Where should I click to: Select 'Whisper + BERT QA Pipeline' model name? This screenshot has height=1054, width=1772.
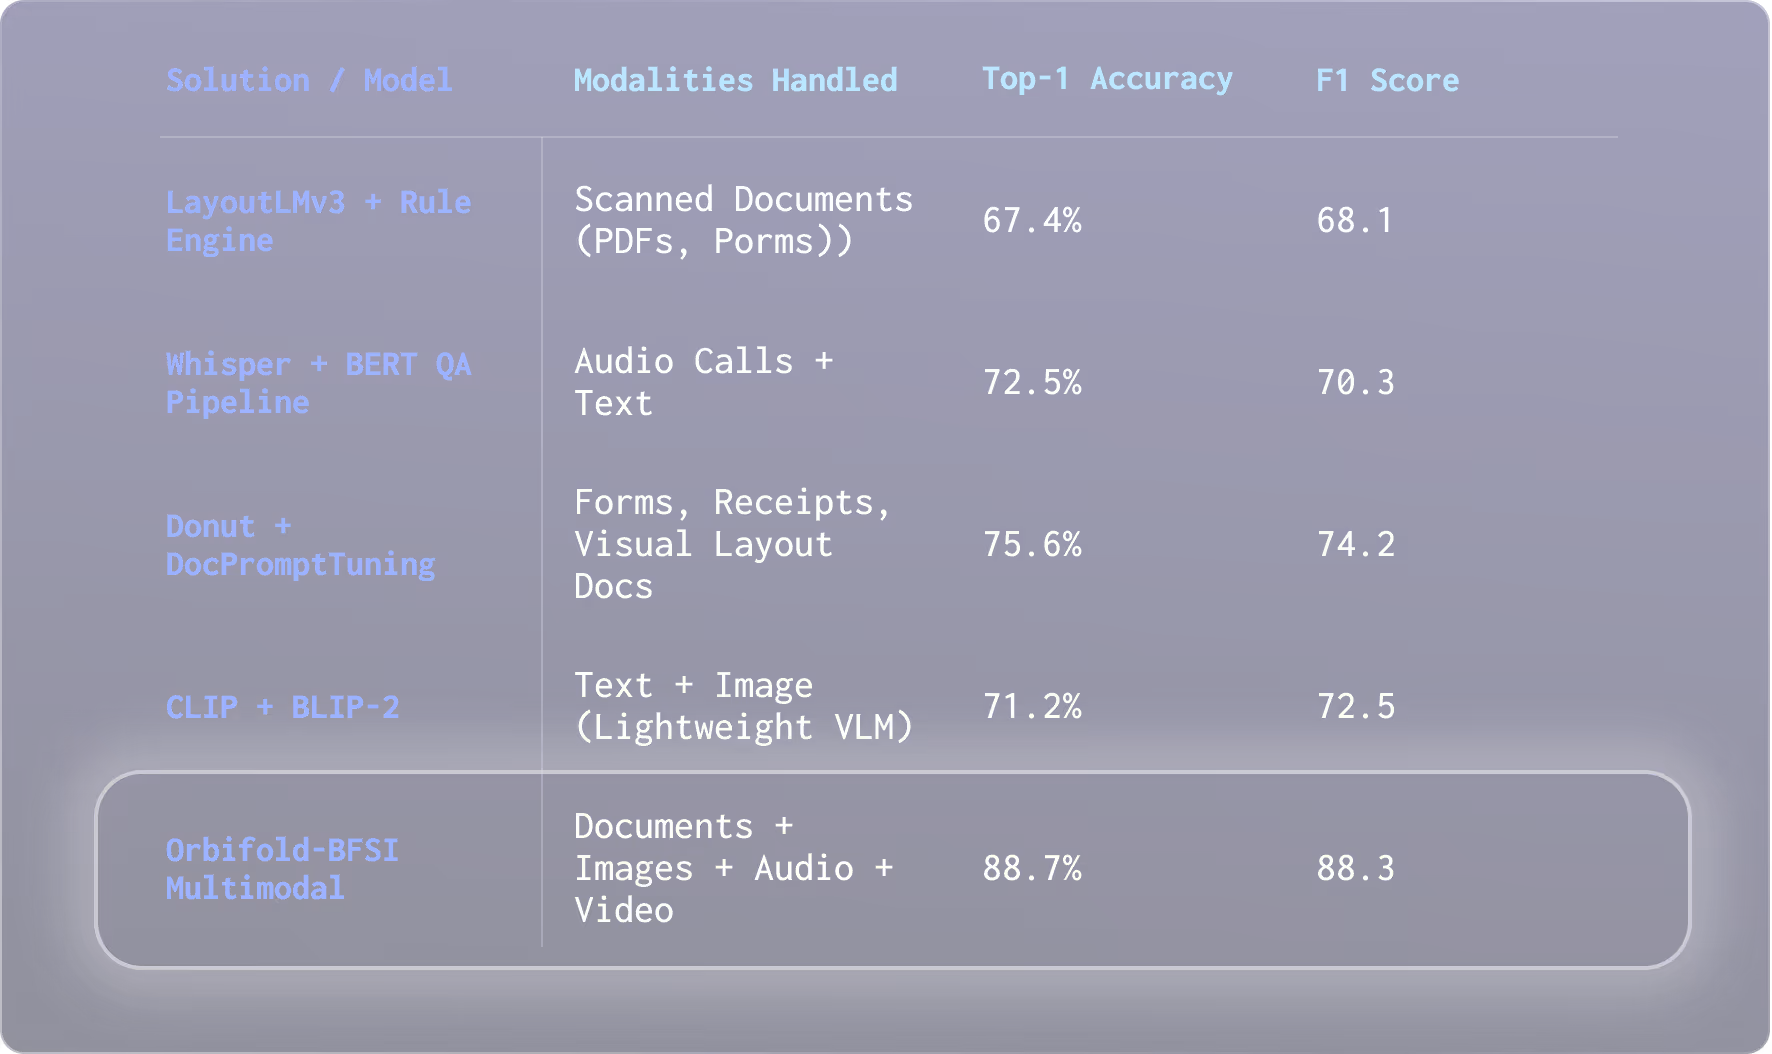(x=318, y=383)
